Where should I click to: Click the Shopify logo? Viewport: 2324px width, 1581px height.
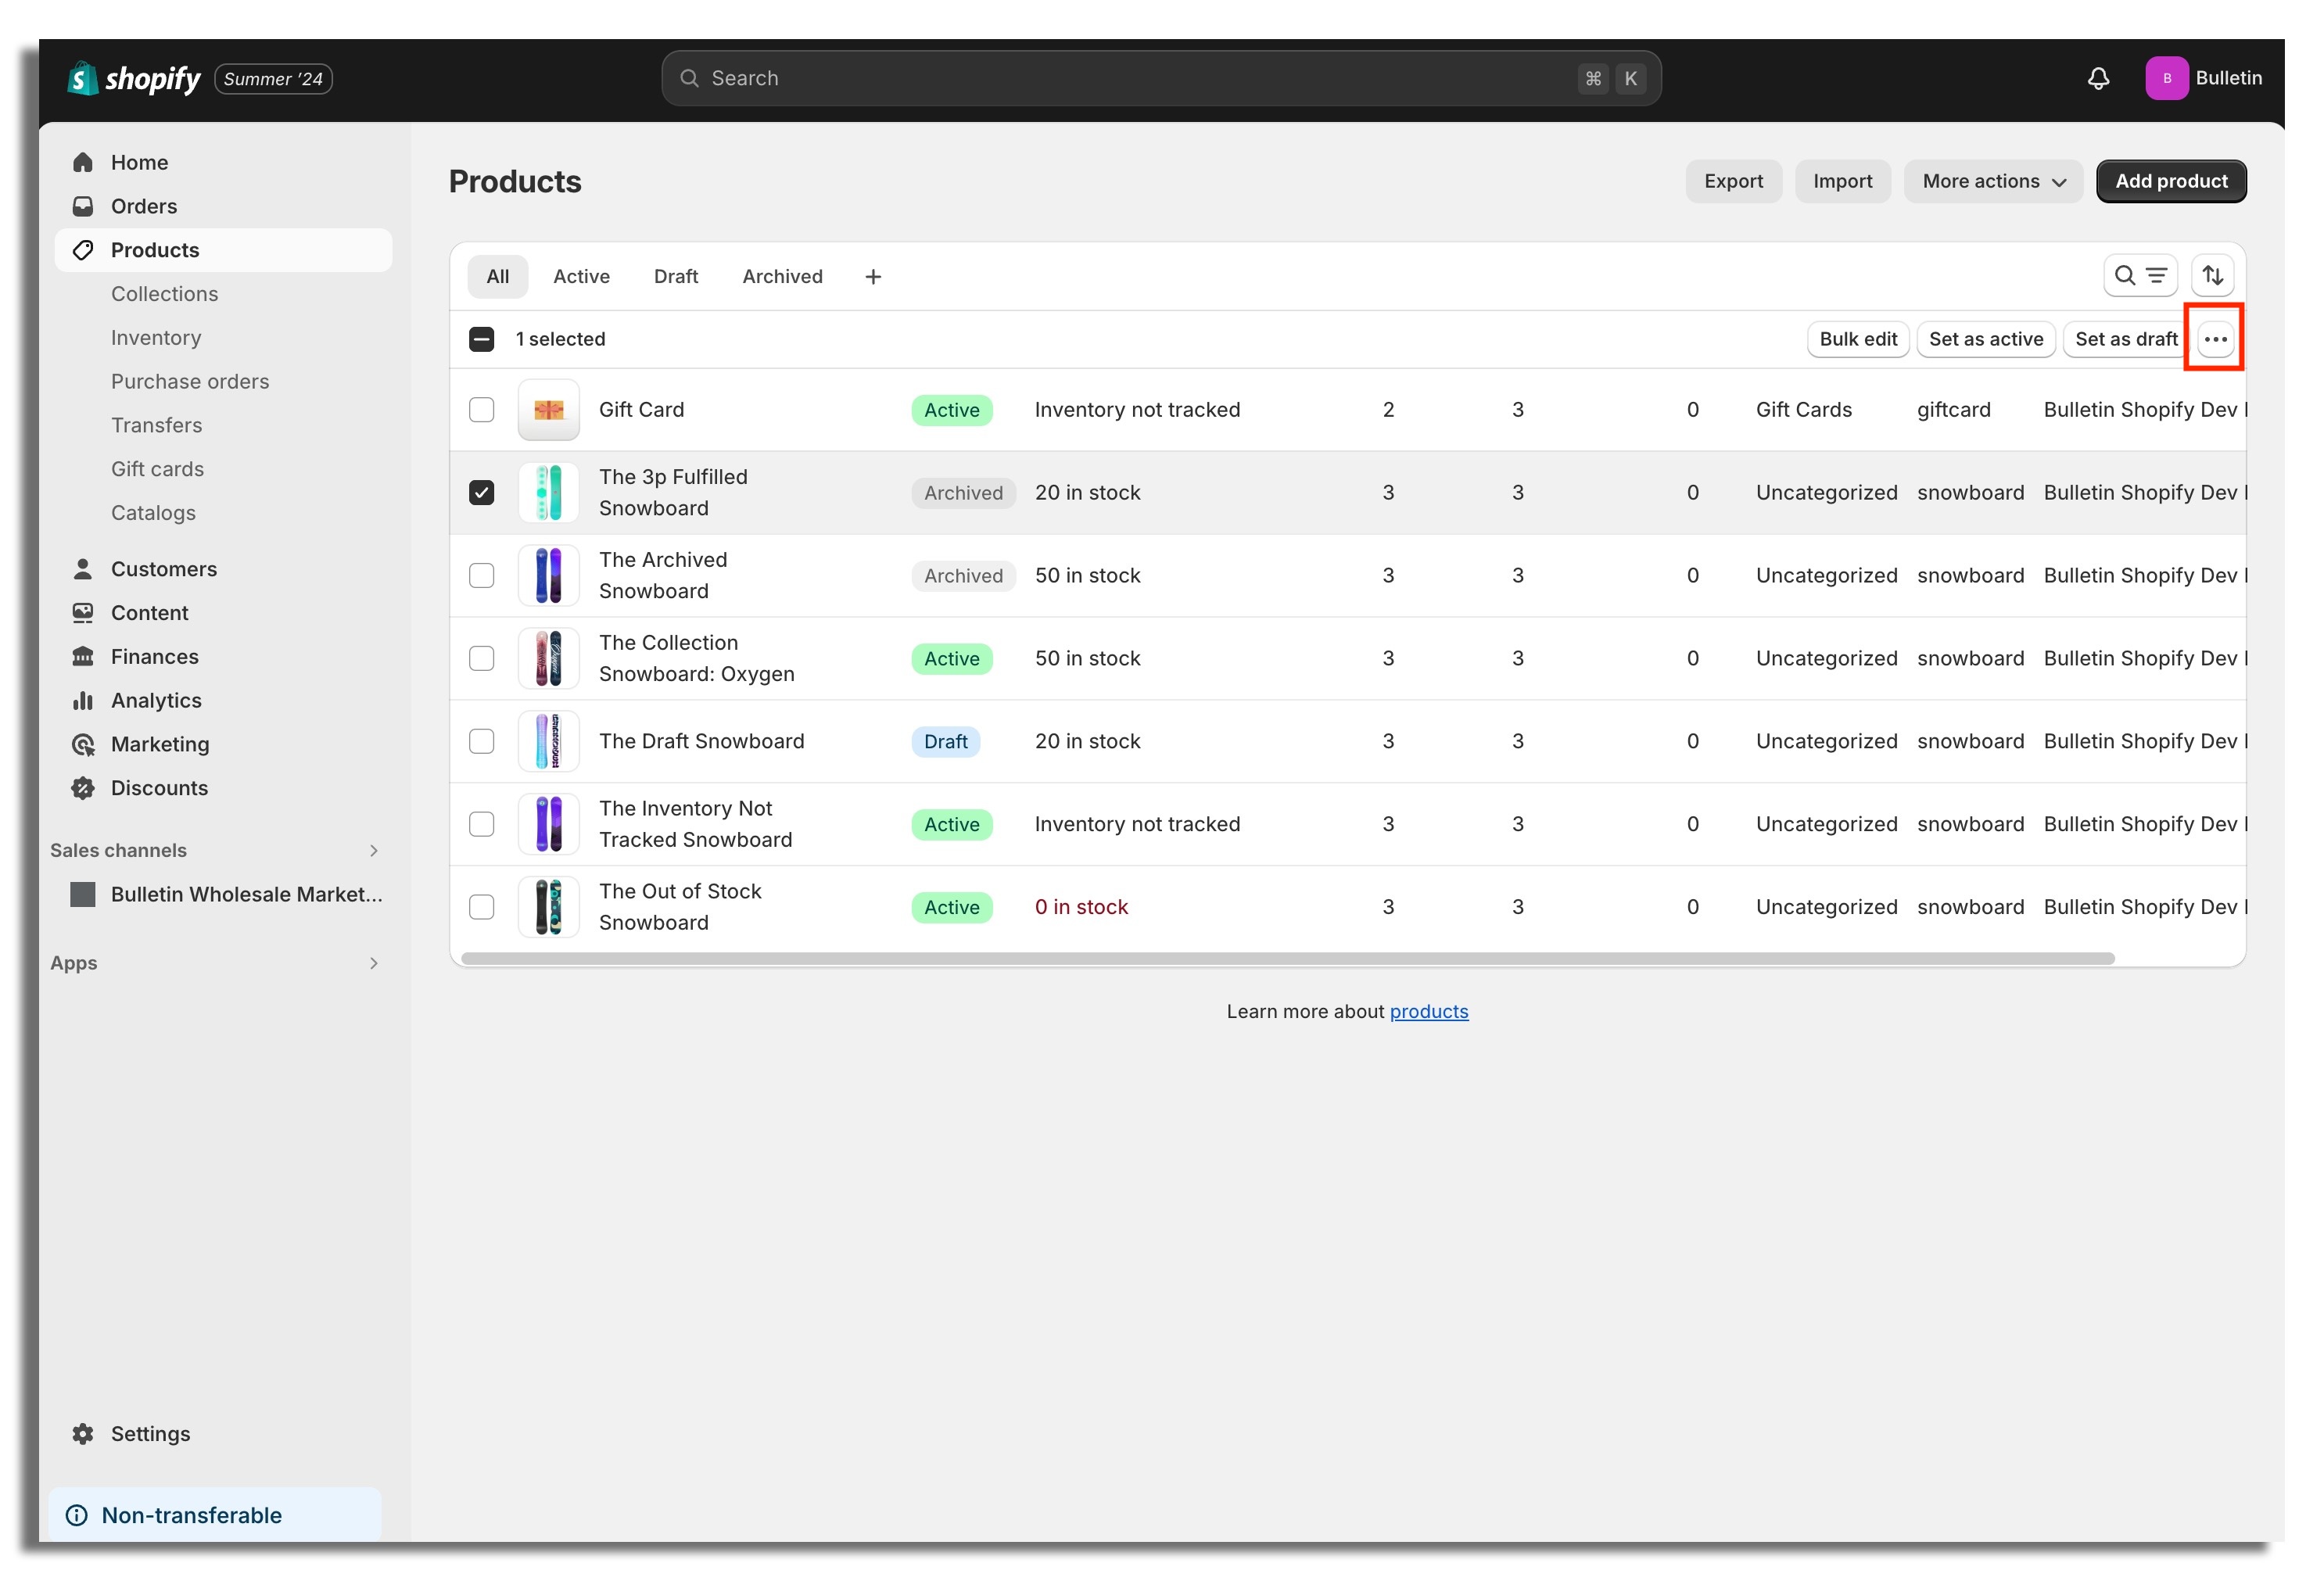point(134,78)
